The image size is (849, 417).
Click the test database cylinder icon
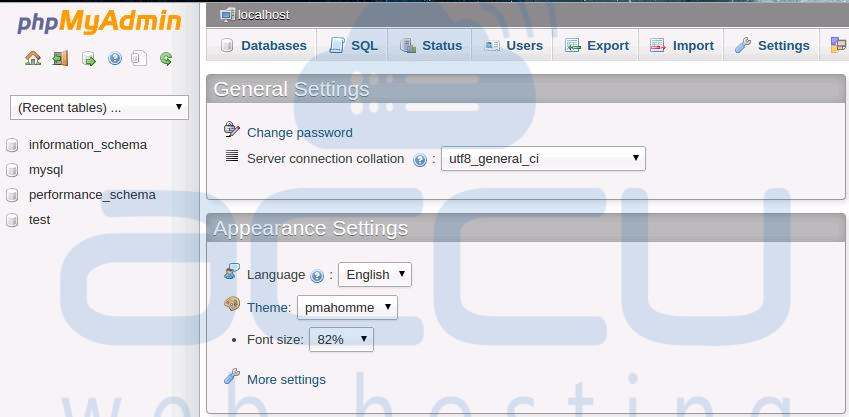click(12, 220)
